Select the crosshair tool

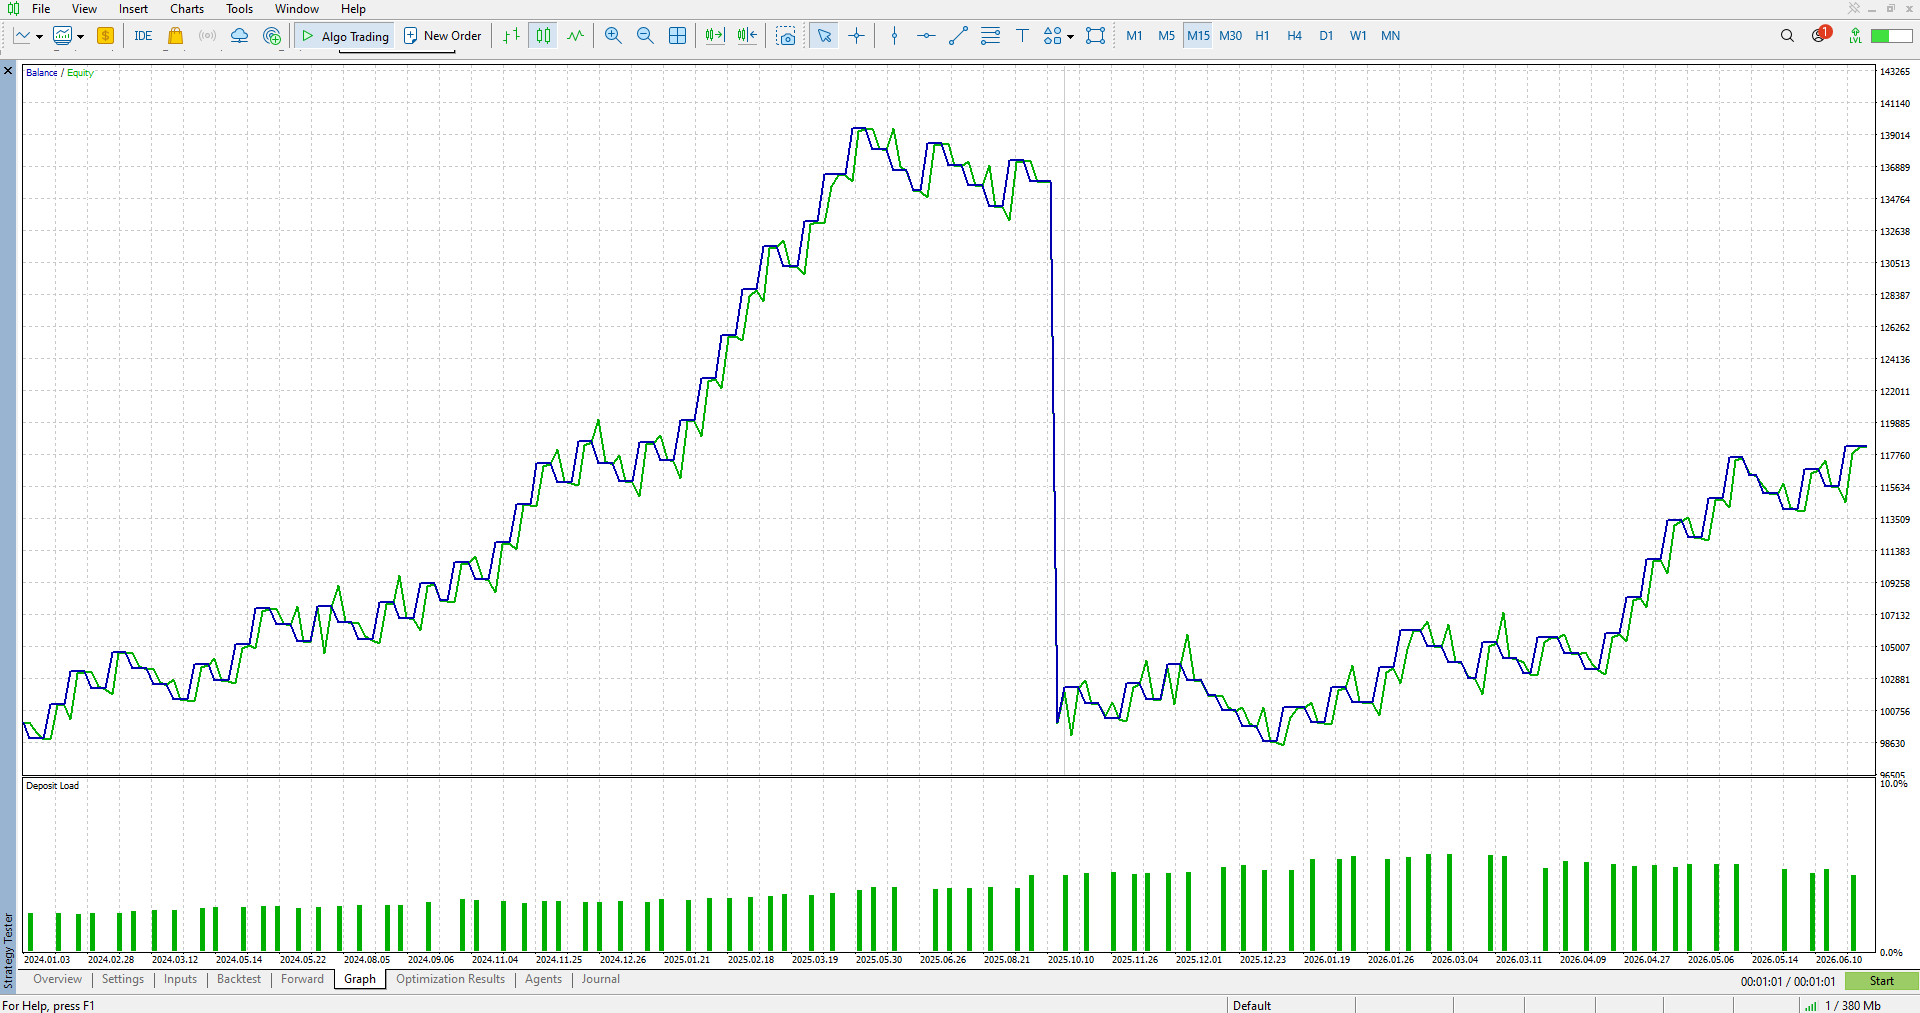856,36
